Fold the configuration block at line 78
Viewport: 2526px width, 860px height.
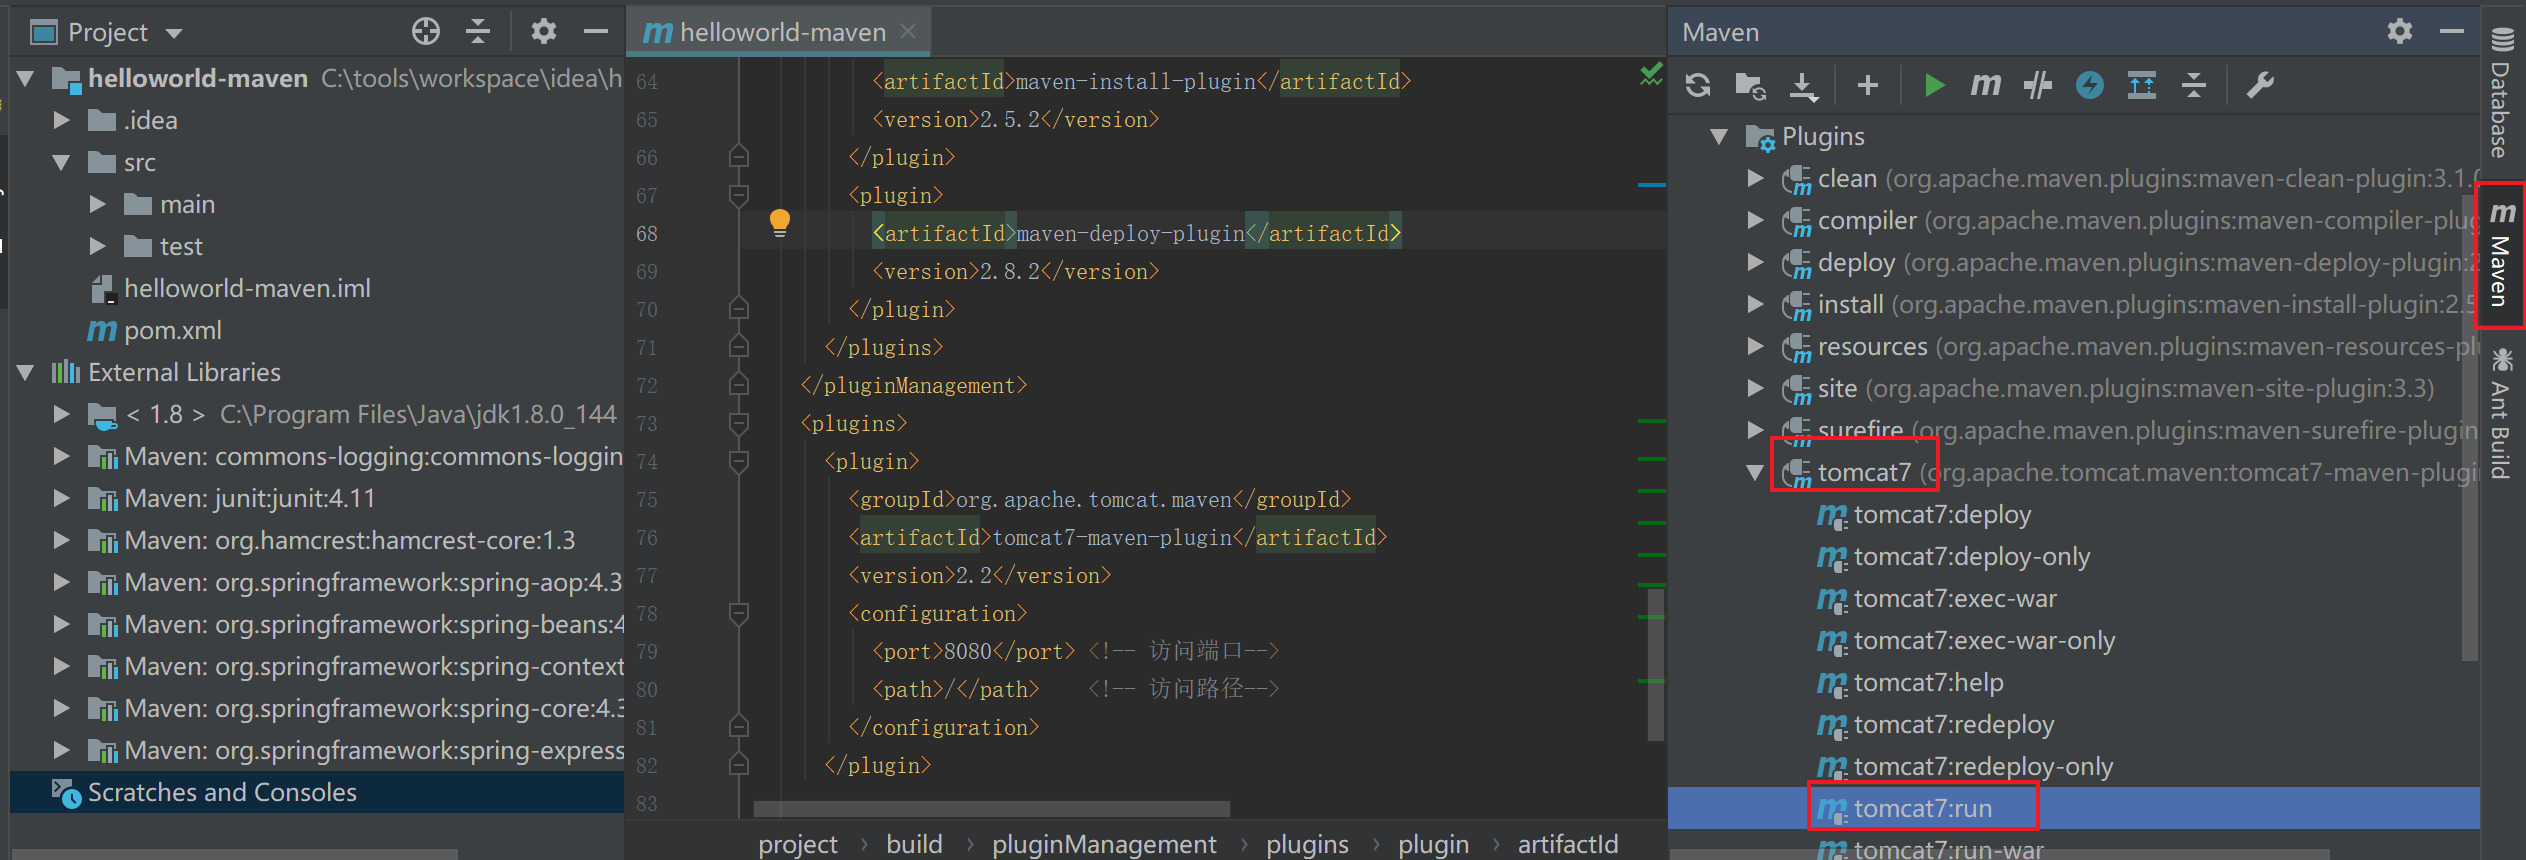pos(739,613)
